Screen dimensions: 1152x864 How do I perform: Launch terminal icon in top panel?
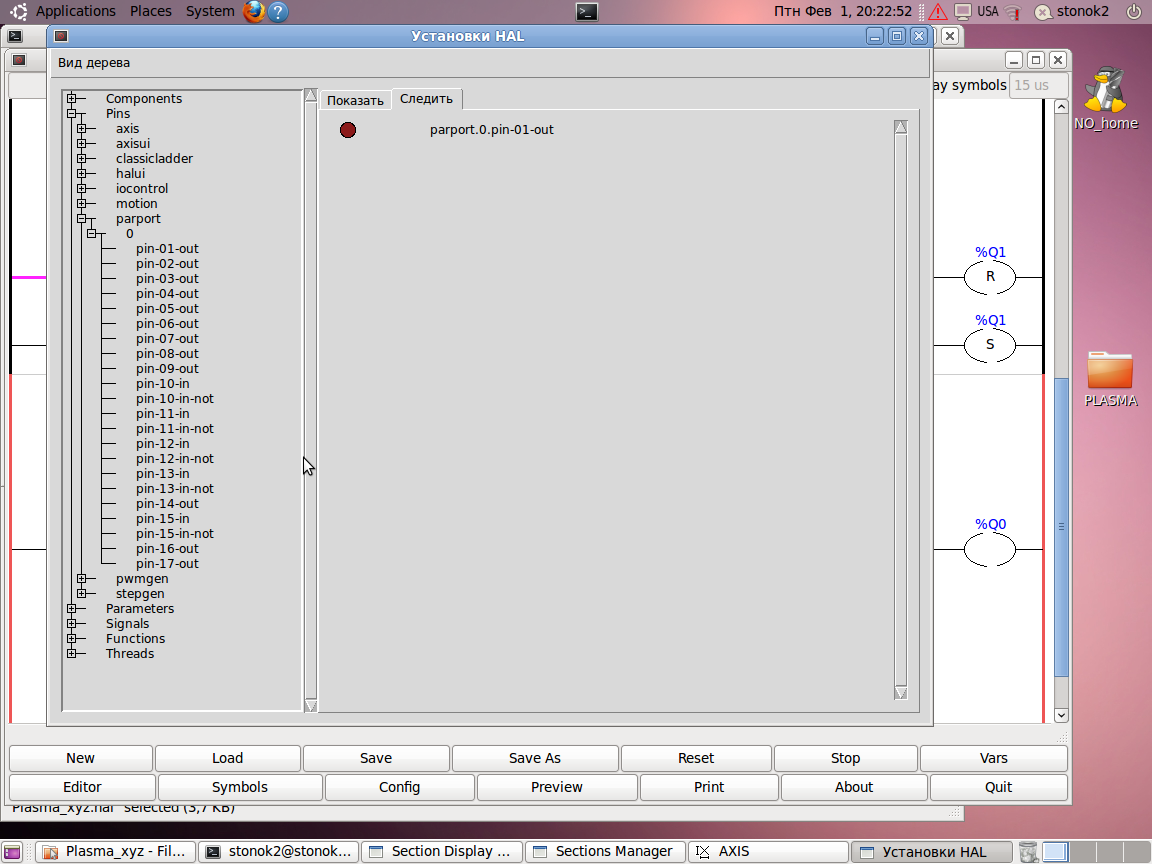click(x=586, y=12)
